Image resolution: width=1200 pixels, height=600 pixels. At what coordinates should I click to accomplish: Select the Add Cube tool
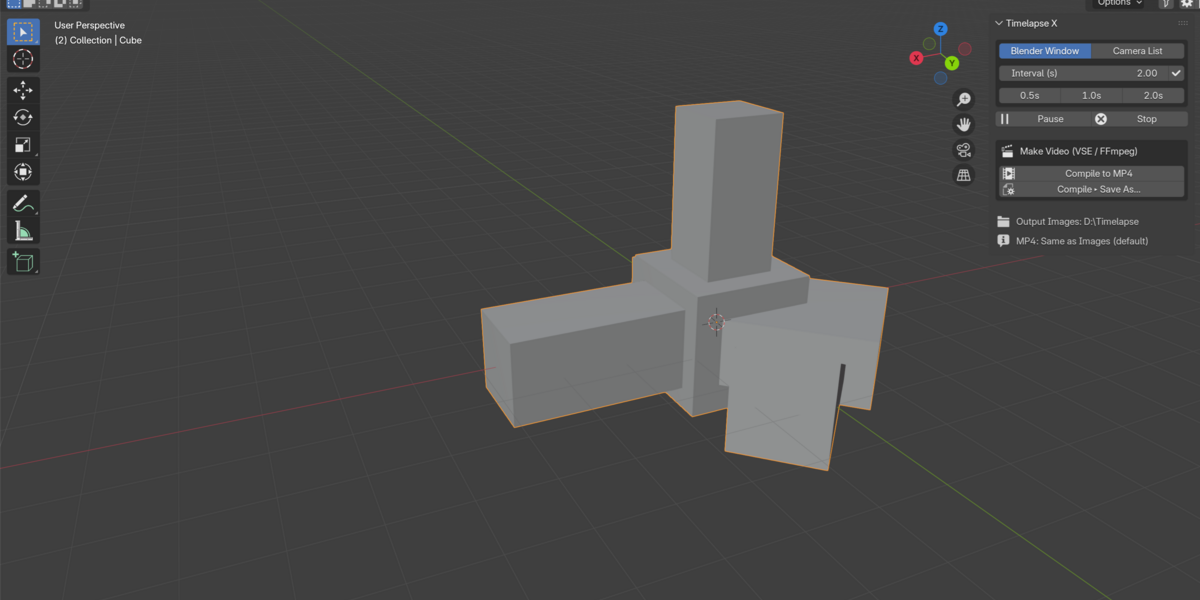23,263
